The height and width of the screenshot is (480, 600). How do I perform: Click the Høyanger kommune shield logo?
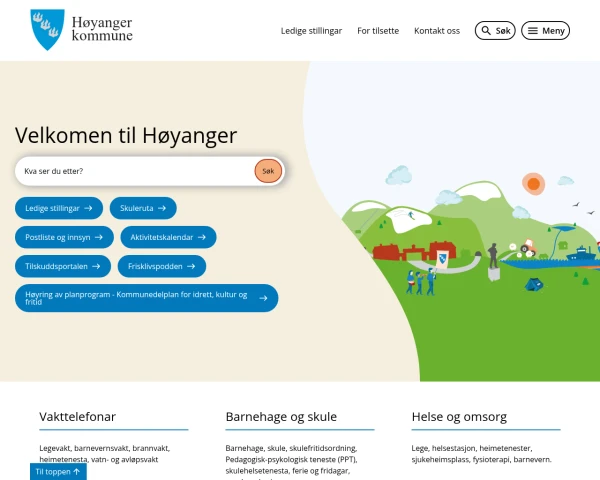click(47, 29)
